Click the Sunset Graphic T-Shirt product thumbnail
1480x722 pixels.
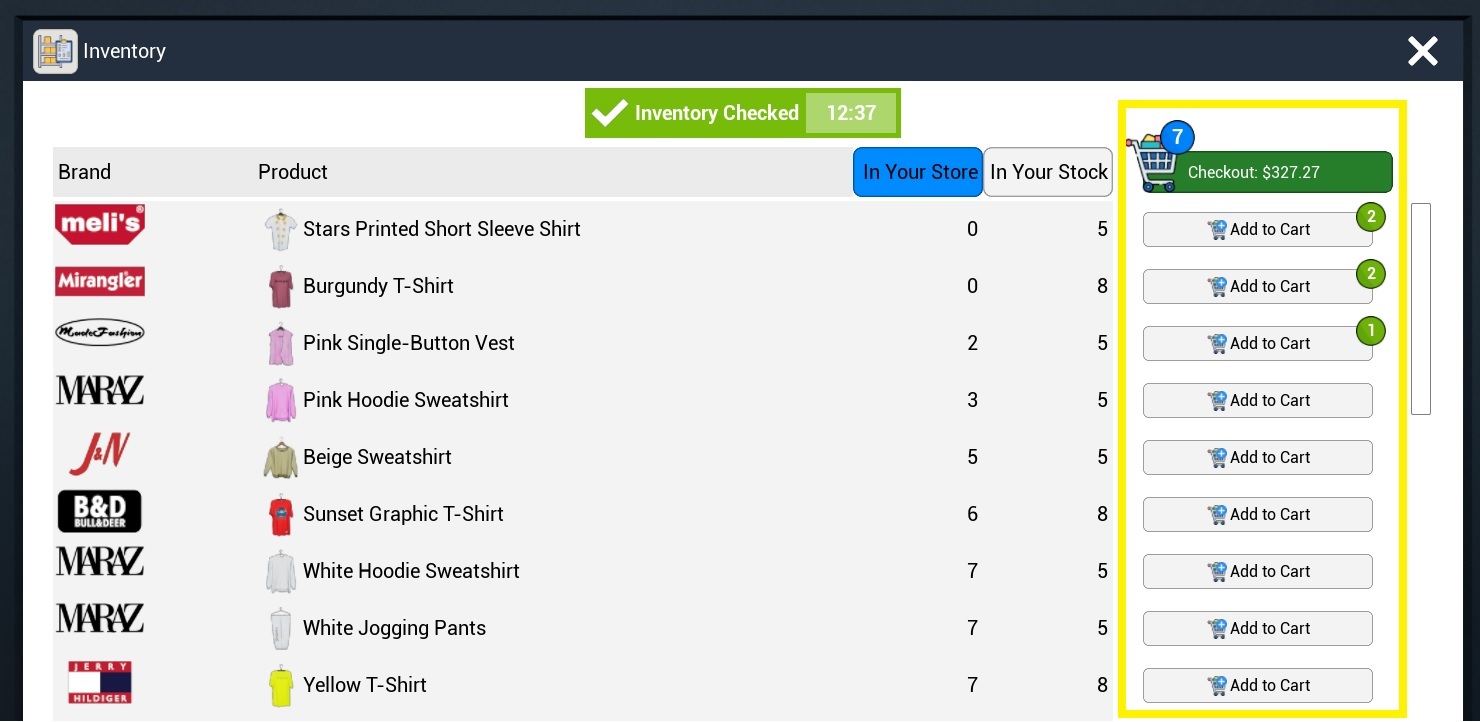(281, 515)
